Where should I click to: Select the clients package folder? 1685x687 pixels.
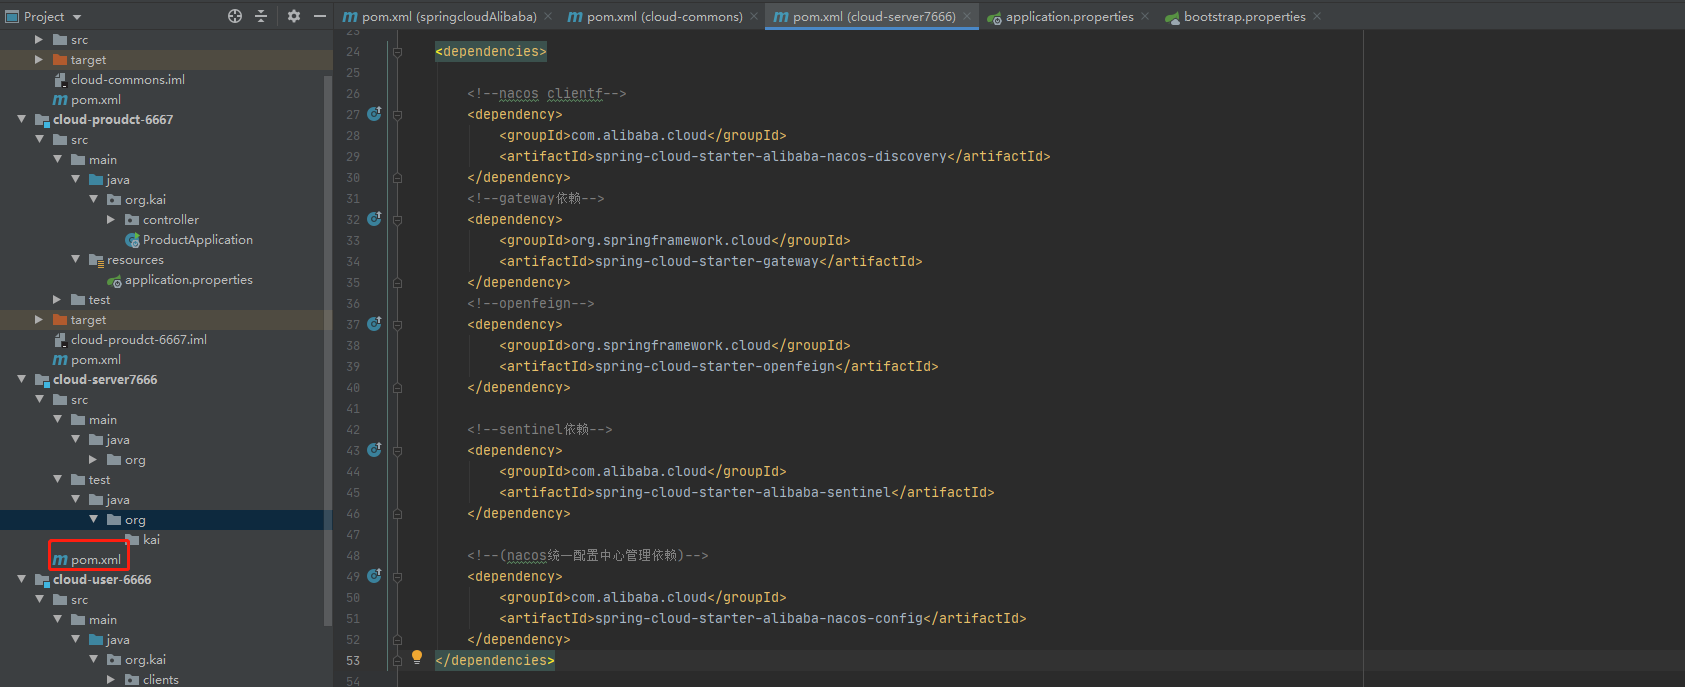coord(161,680)
